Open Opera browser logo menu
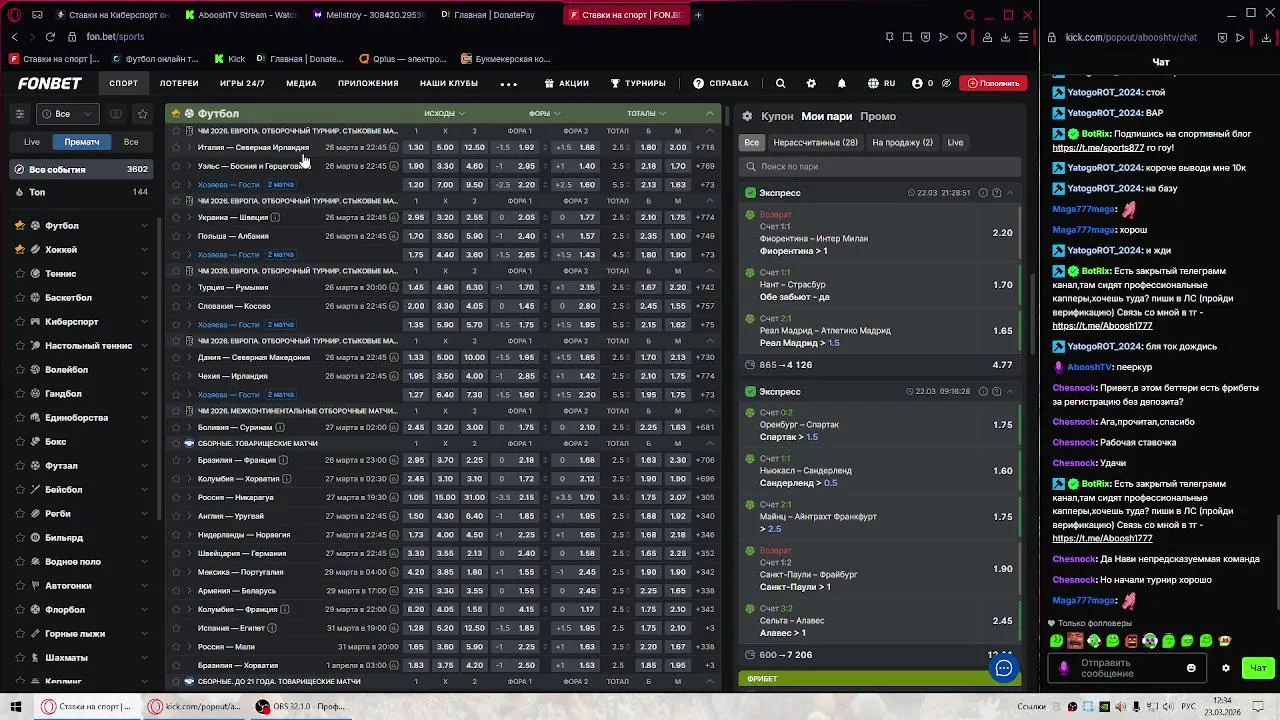This screenshot has height=720, width=1280. coord(14,15)
